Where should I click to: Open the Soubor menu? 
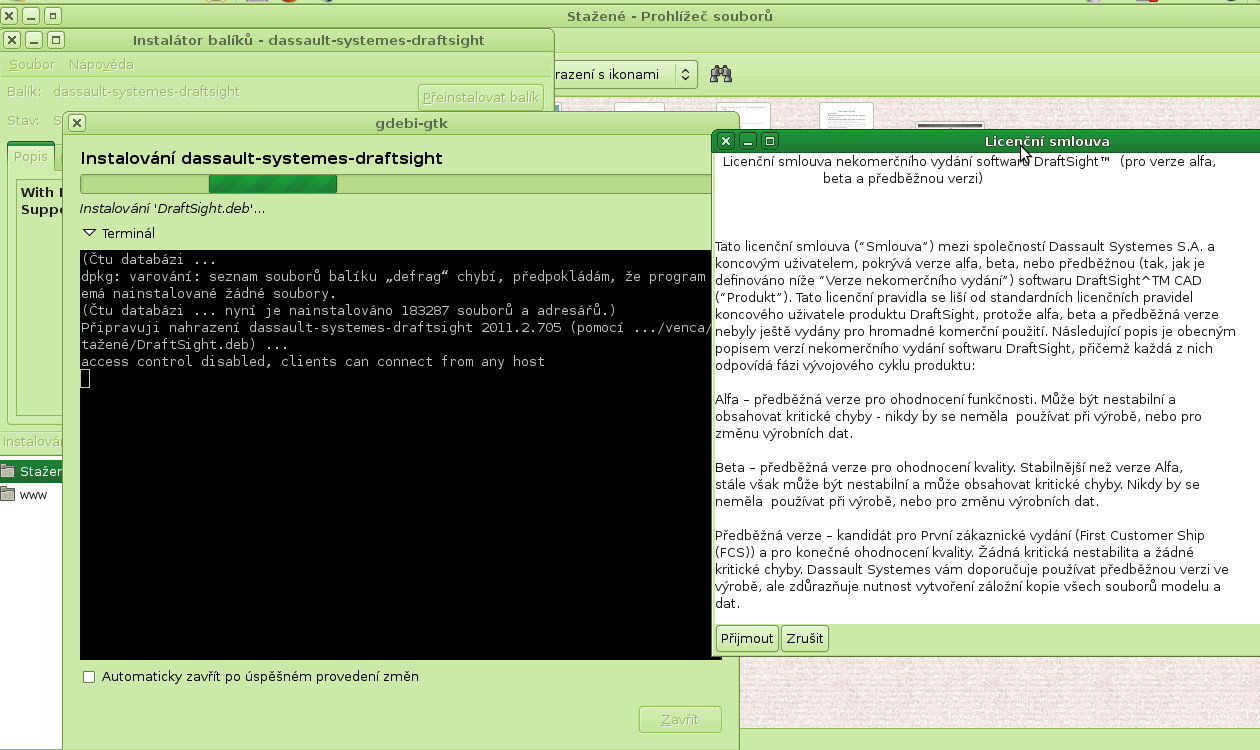coord(32,64)
